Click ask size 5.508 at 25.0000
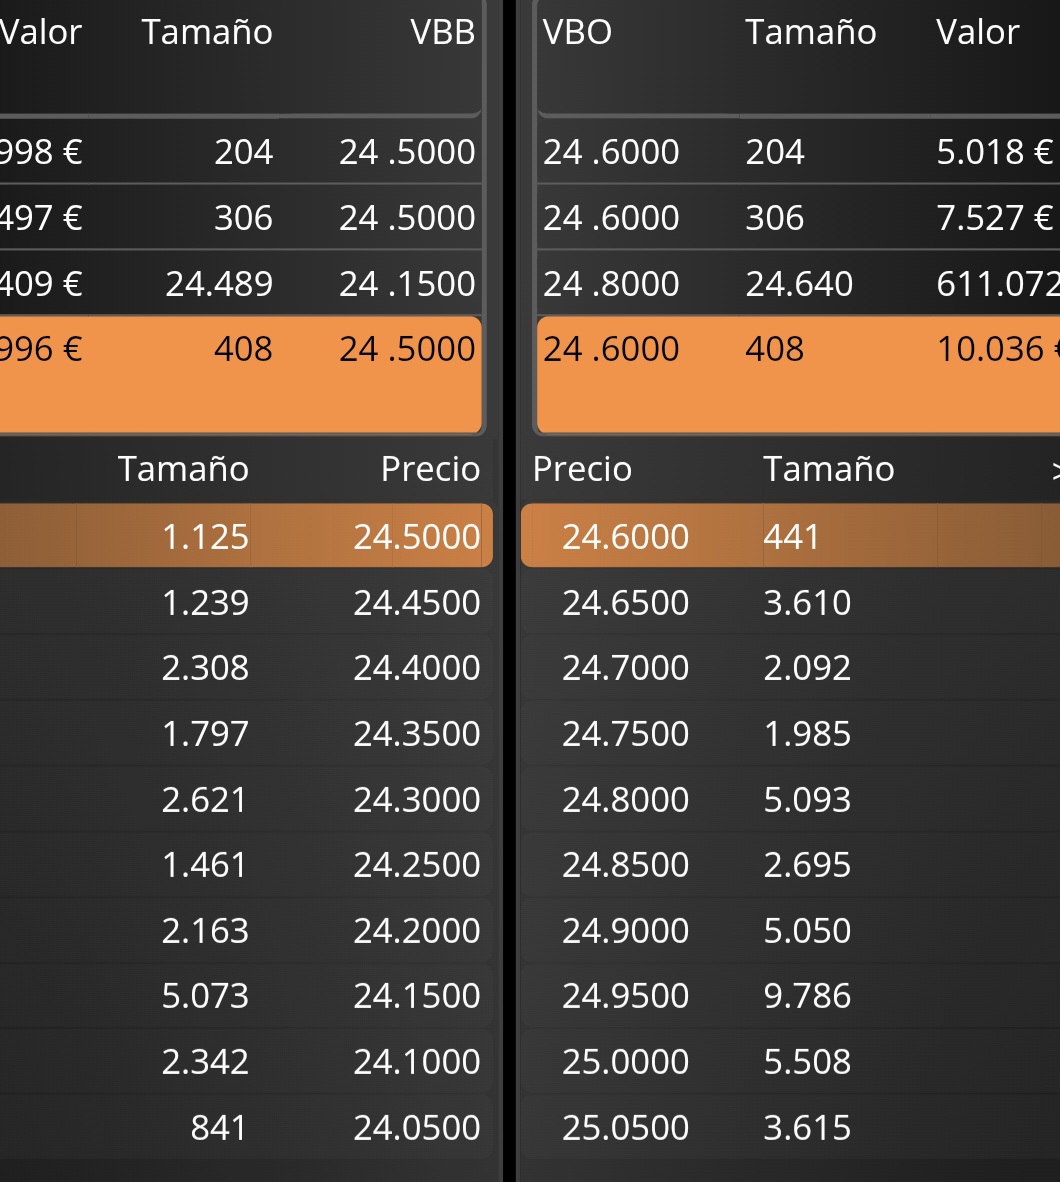 [x=807, y=1062]
